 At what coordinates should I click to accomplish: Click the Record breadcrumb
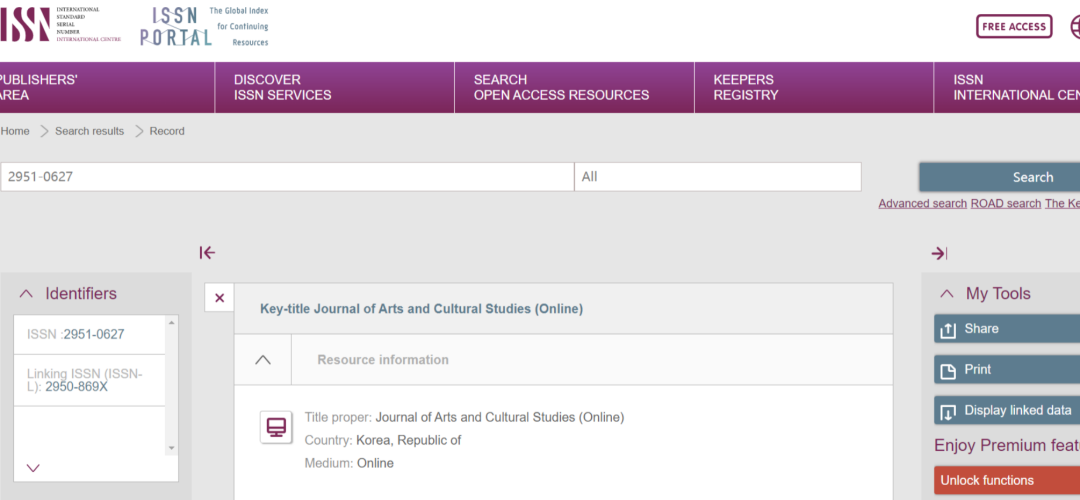tap(167, 131)
